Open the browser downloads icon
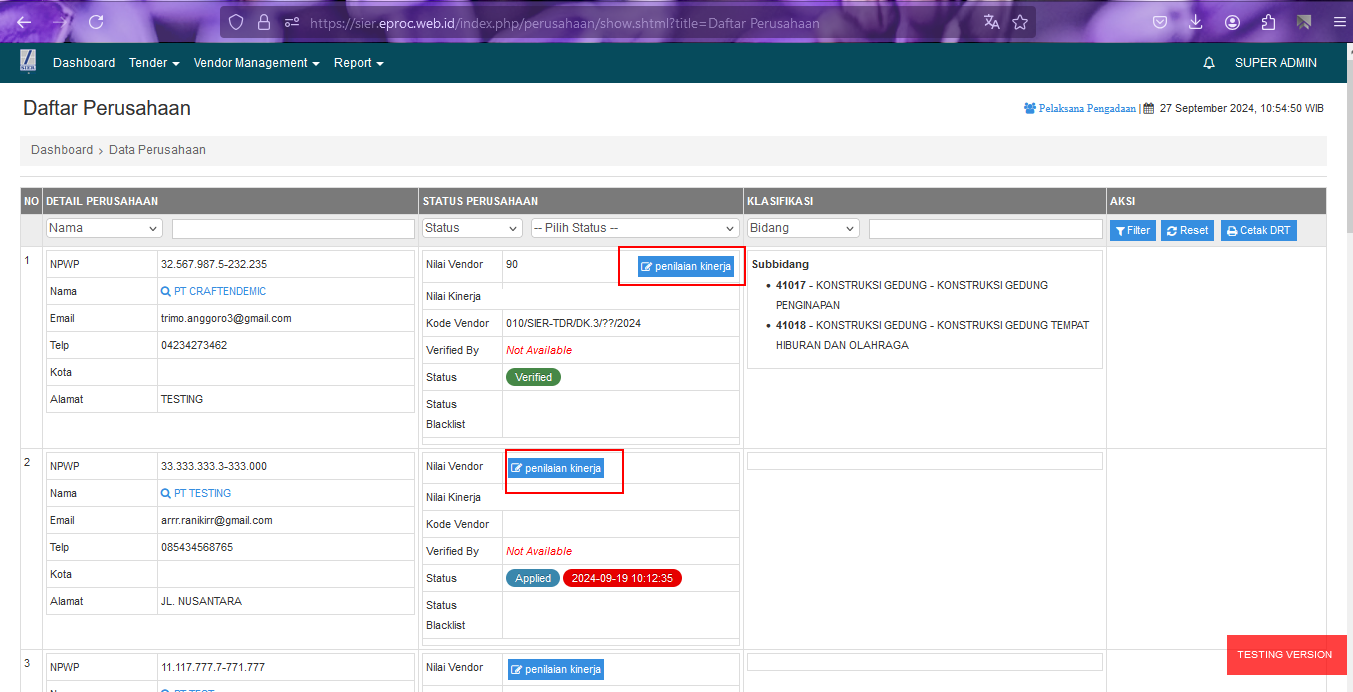1353x692 pixels. (x=1195, y=22)
